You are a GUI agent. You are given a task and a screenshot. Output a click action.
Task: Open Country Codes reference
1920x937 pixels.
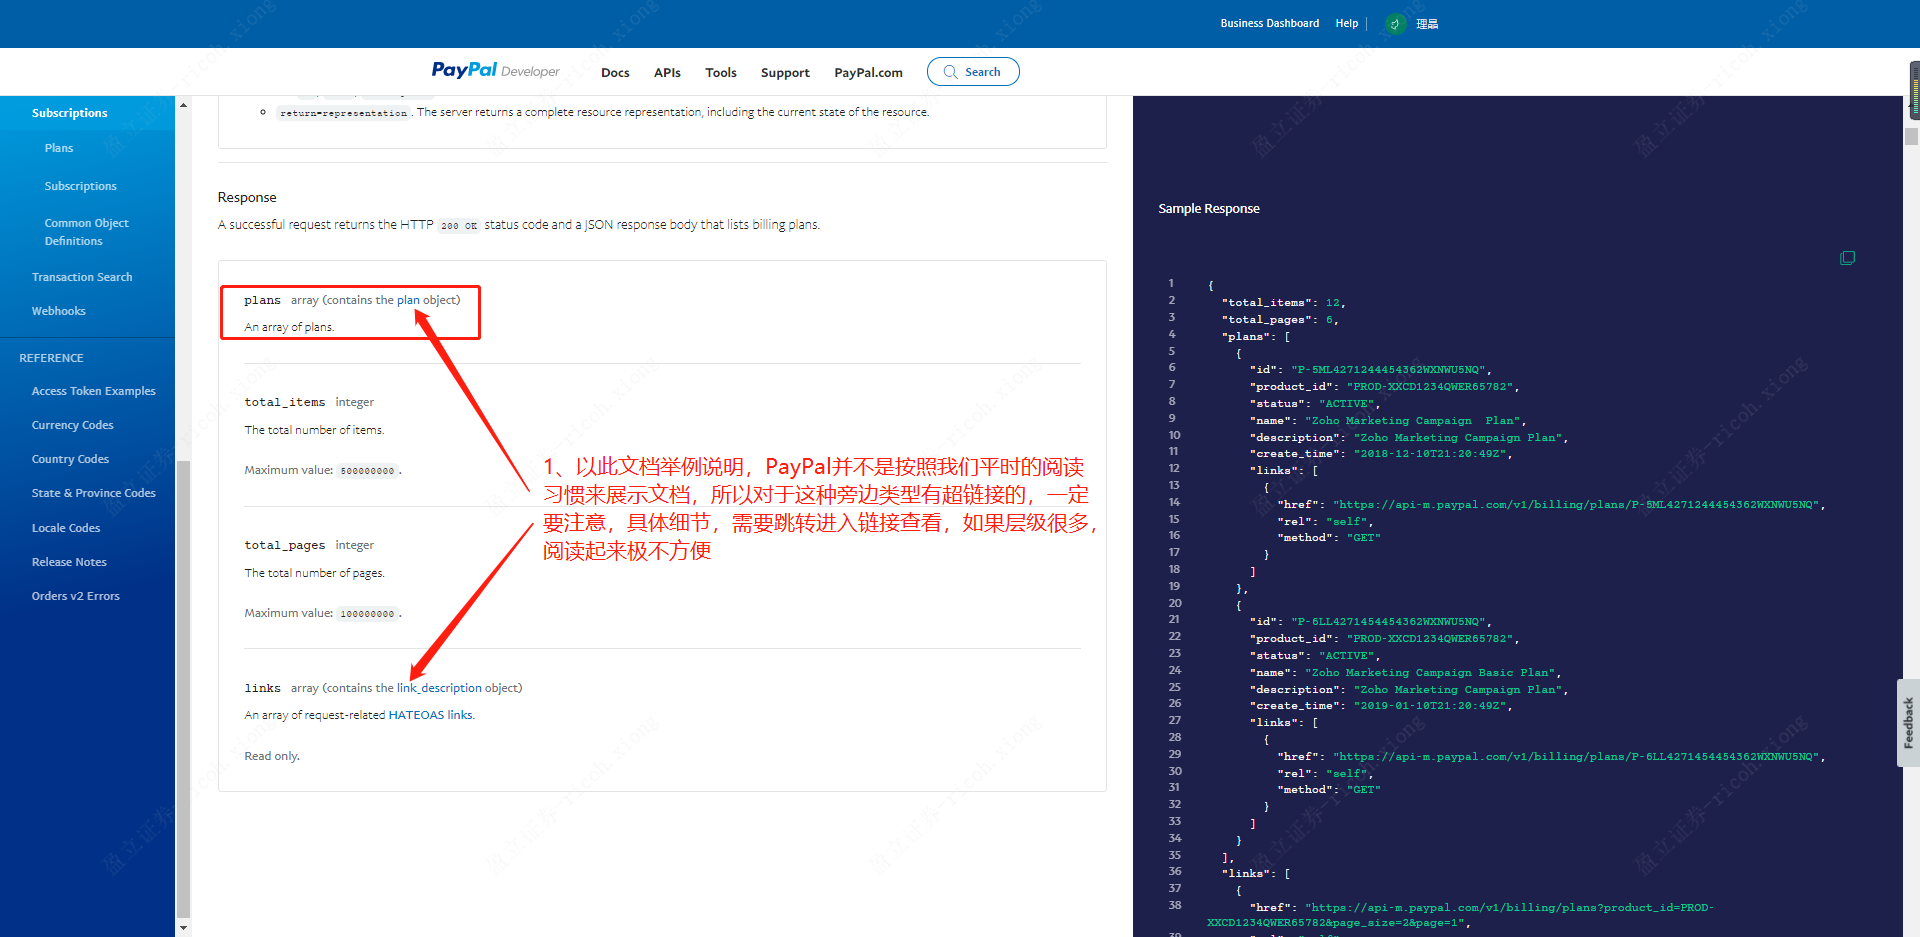click(x=70, y=459)
